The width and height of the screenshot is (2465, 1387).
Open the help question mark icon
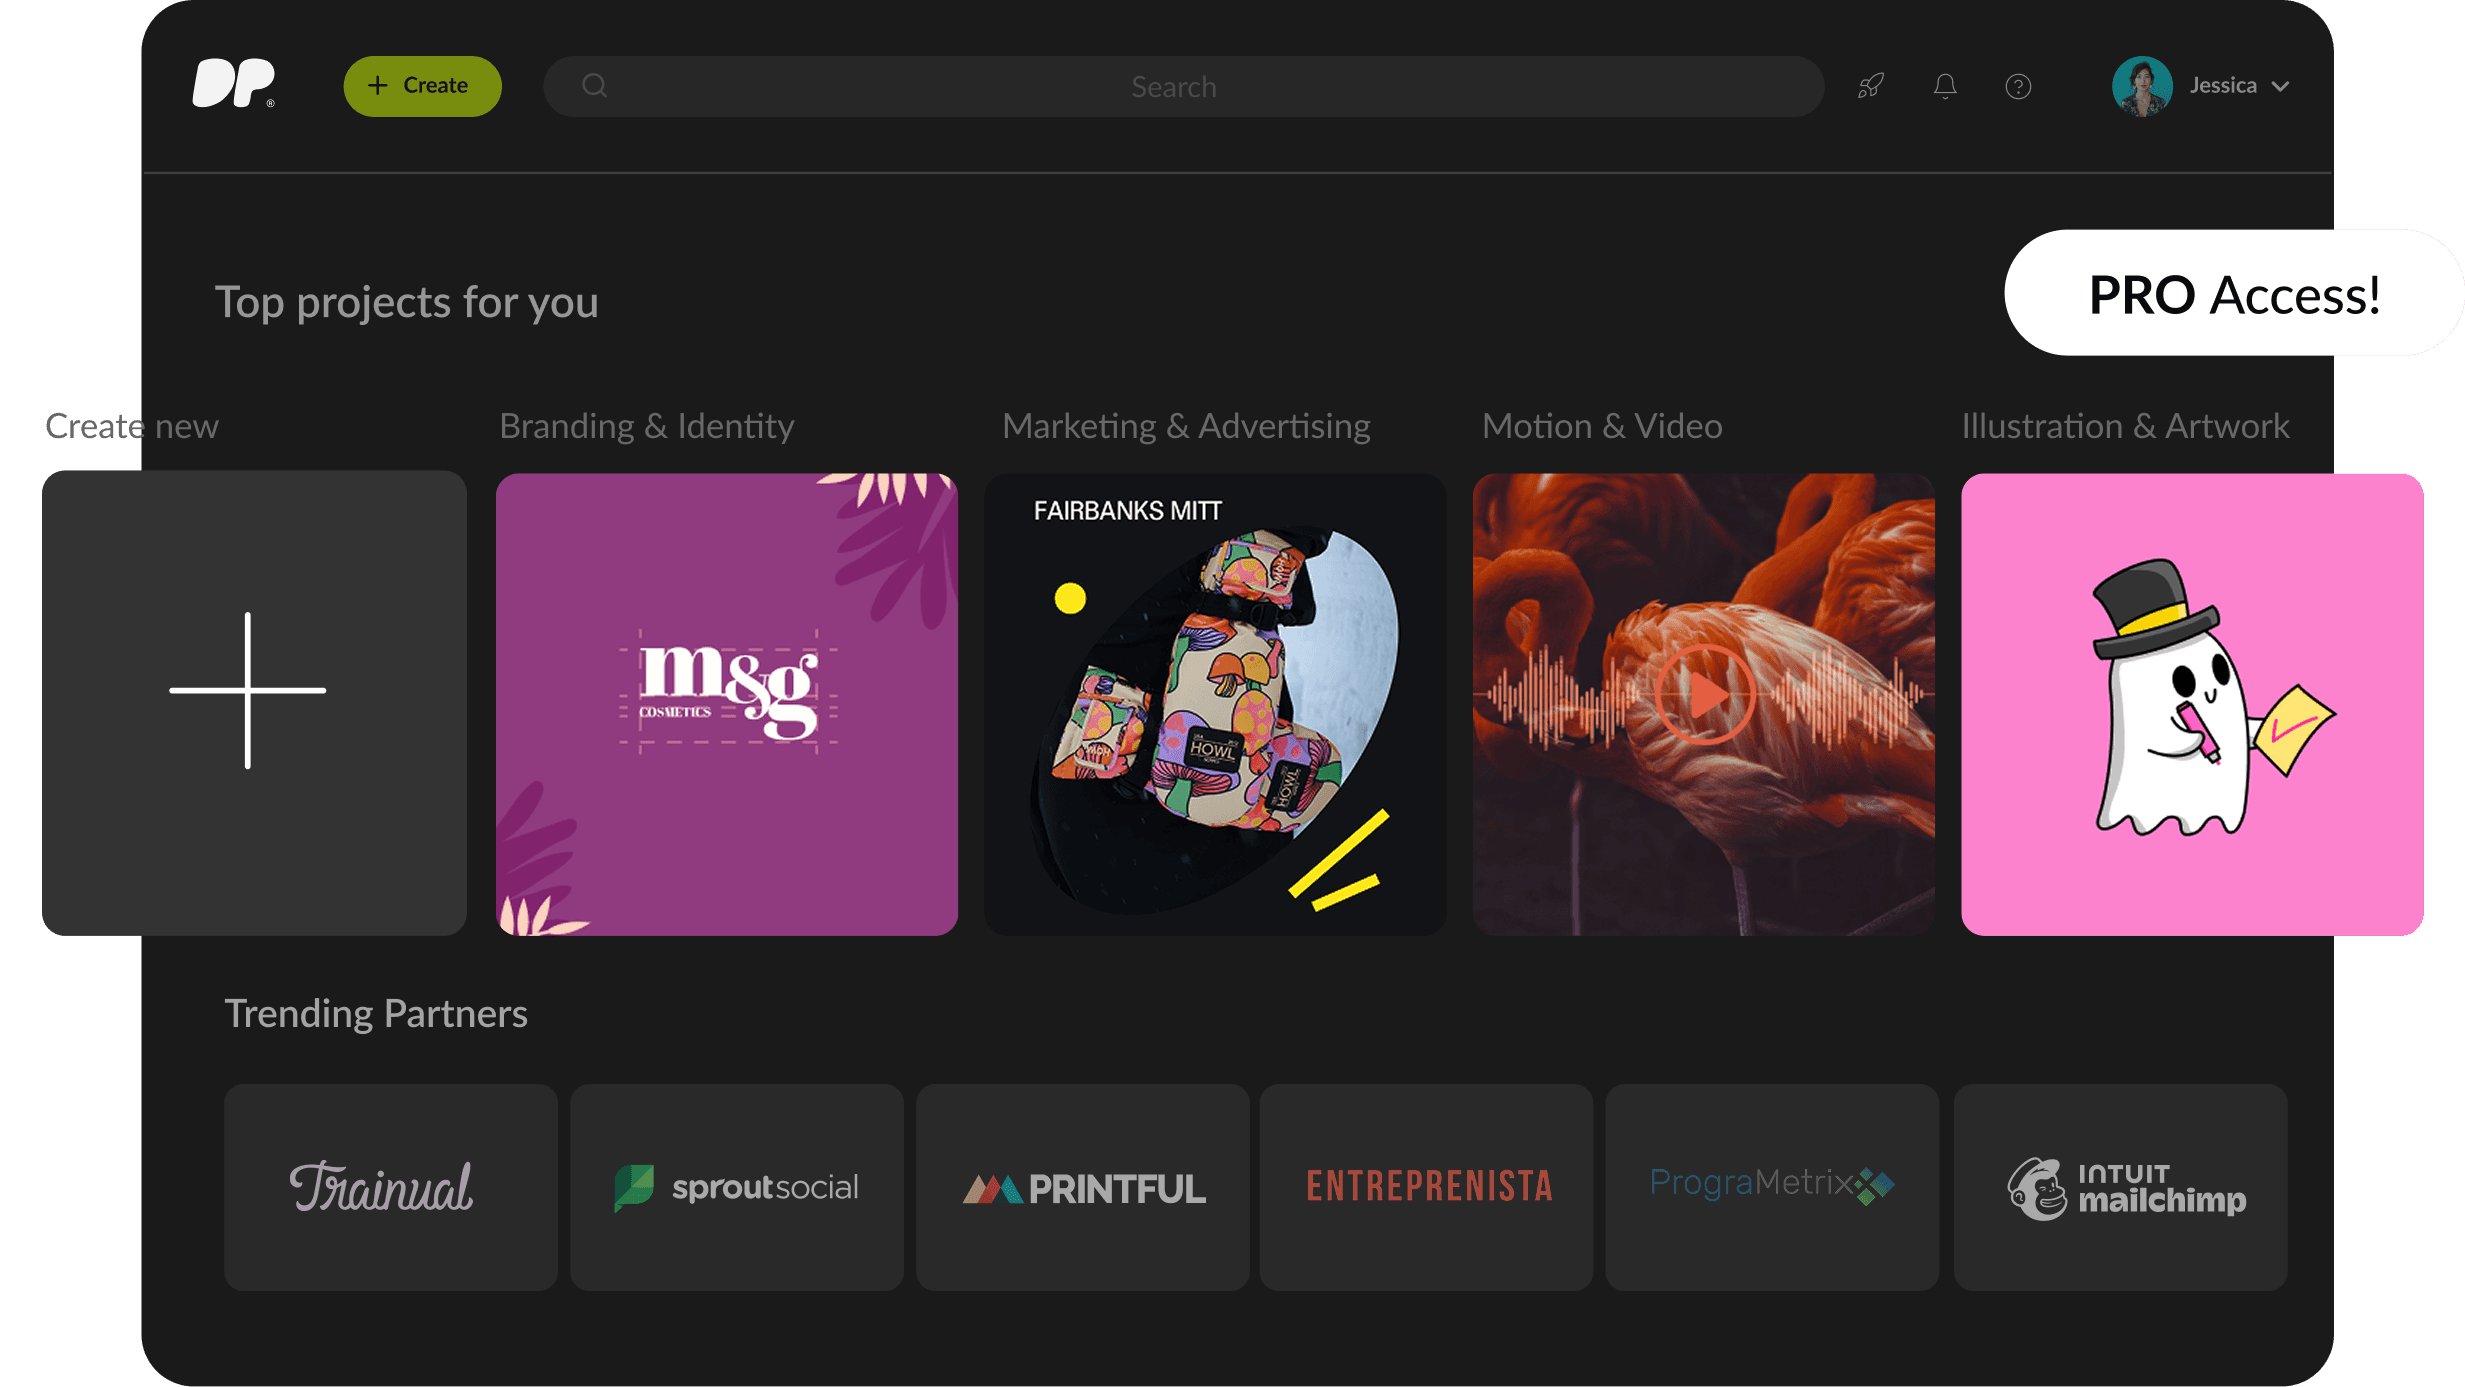coord(2018,87)
